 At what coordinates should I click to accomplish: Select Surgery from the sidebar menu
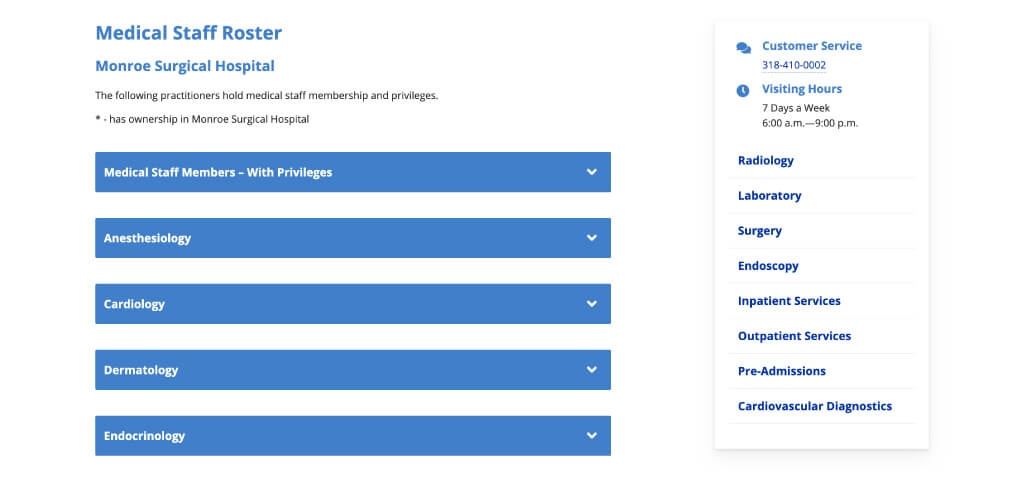tap(760, 231)
